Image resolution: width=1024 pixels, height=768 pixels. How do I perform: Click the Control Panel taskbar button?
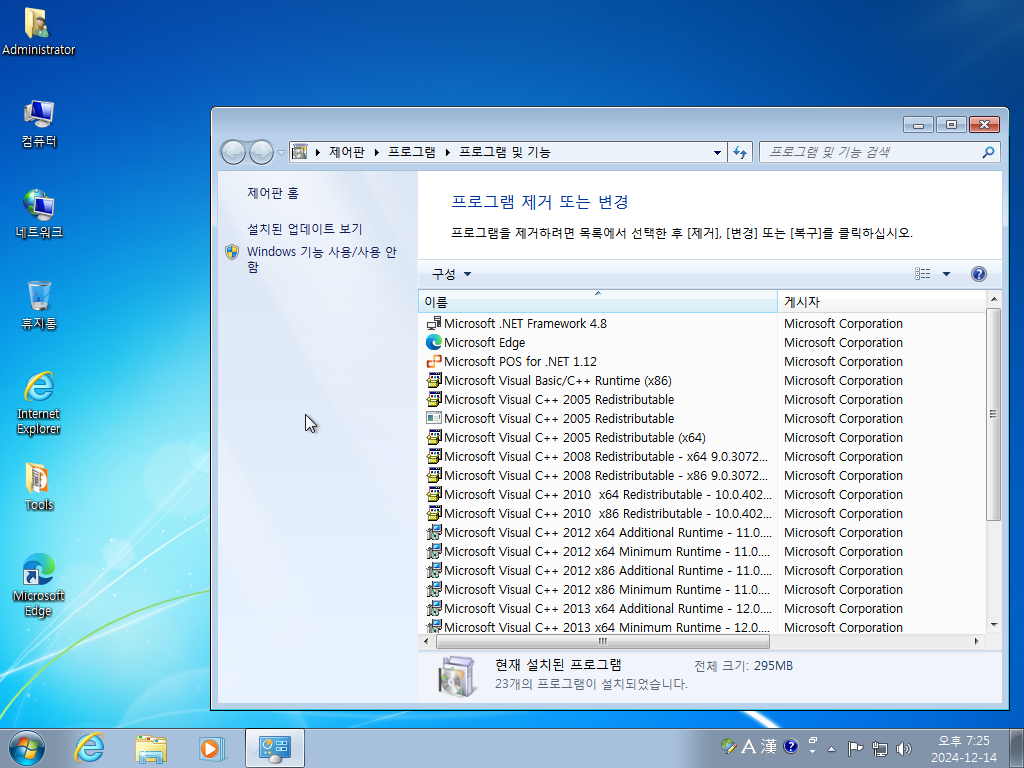tap(275, 748)
